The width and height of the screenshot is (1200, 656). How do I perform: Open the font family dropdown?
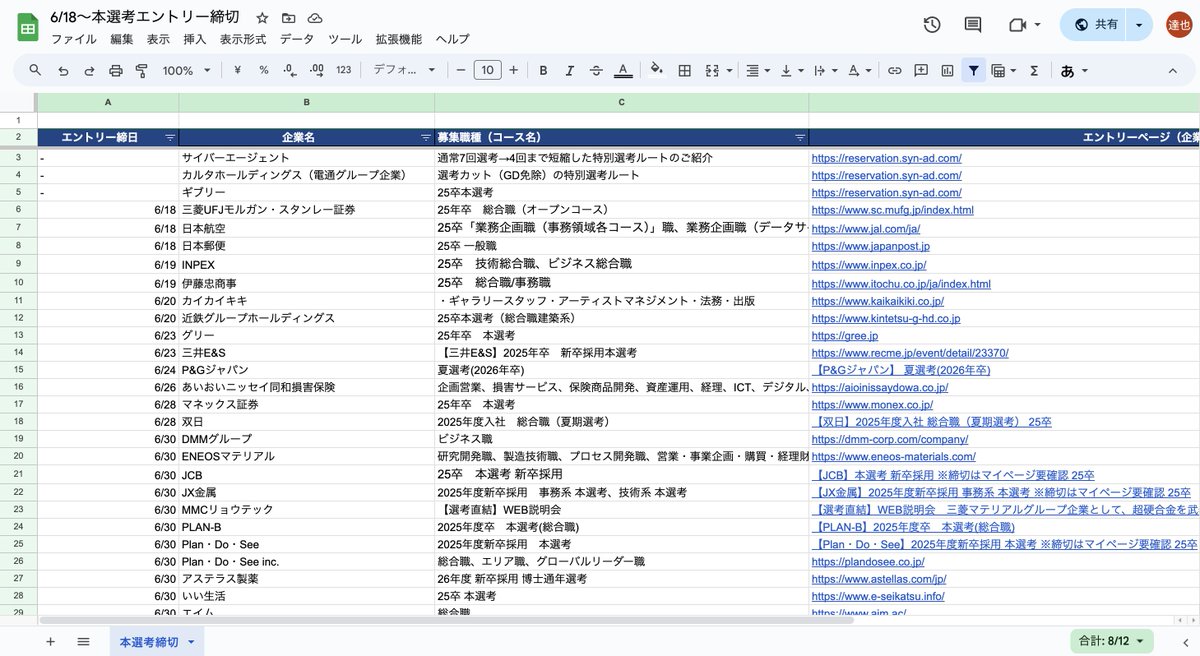pos(405,70)
